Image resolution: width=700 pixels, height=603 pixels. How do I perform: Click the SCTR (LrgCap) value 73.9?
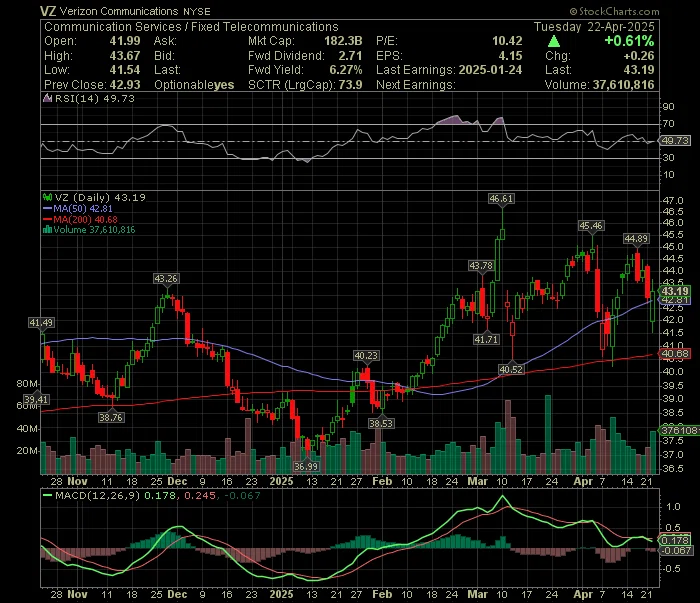(x=350, y=85)
